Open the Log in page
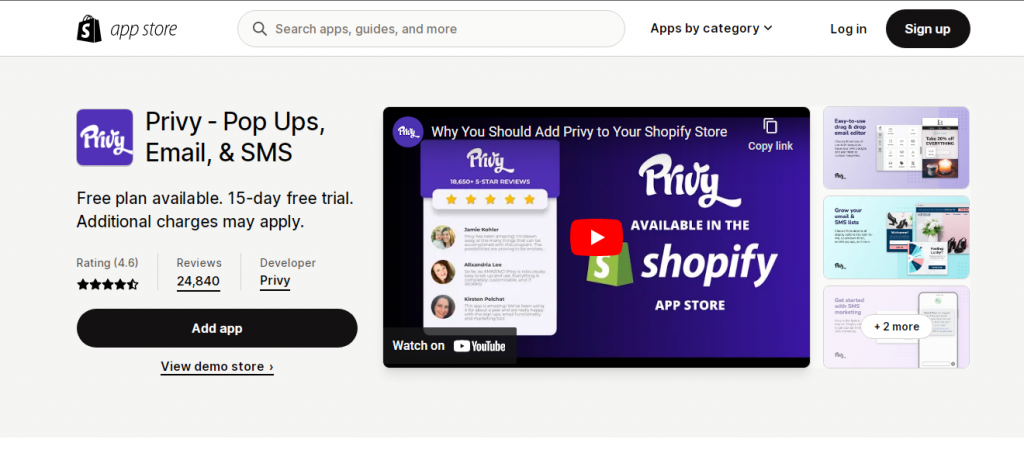The height and width of the screenshot is (474, 1024). coord(848,29)
